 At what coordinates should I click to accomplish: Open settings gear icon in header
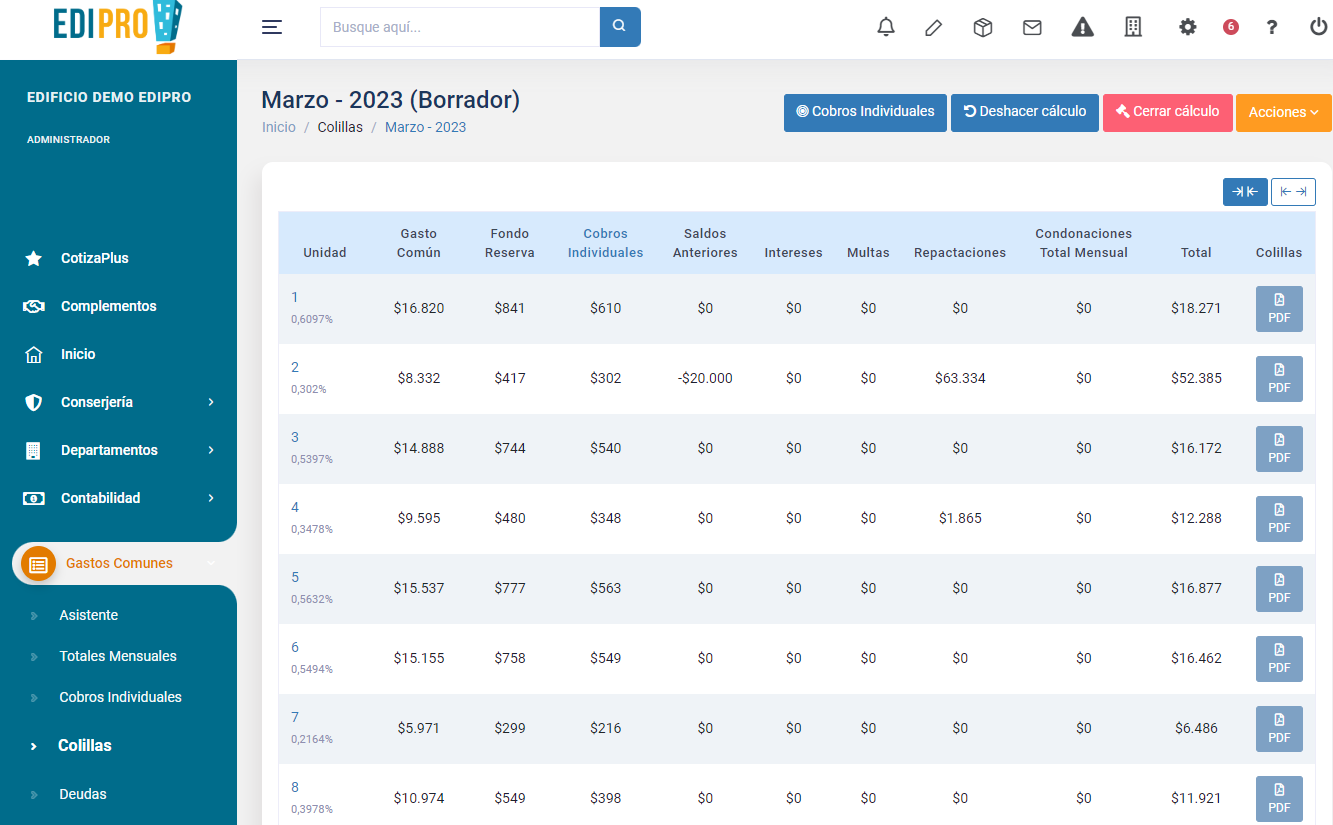coord(1188,27)
